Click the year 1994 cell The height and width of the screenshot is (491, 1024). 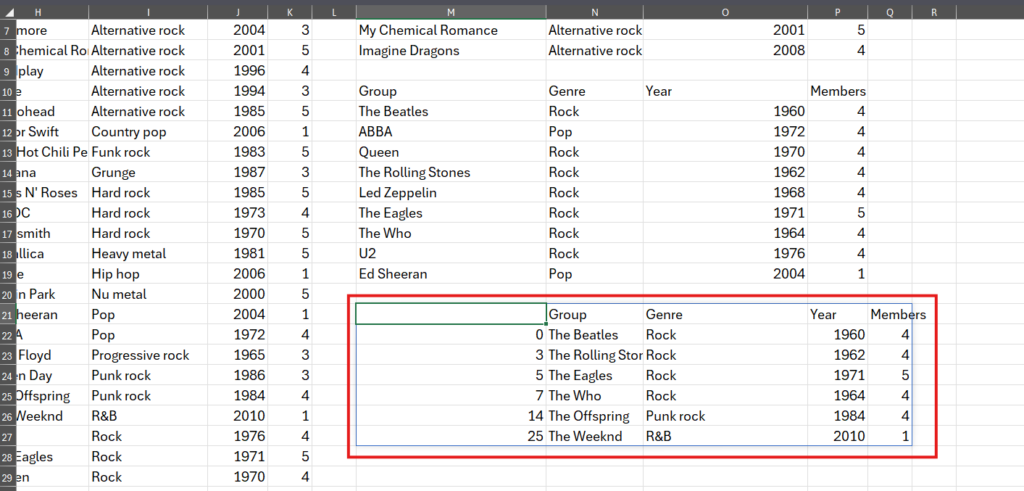pyautogui.click(x=238, y=91)
